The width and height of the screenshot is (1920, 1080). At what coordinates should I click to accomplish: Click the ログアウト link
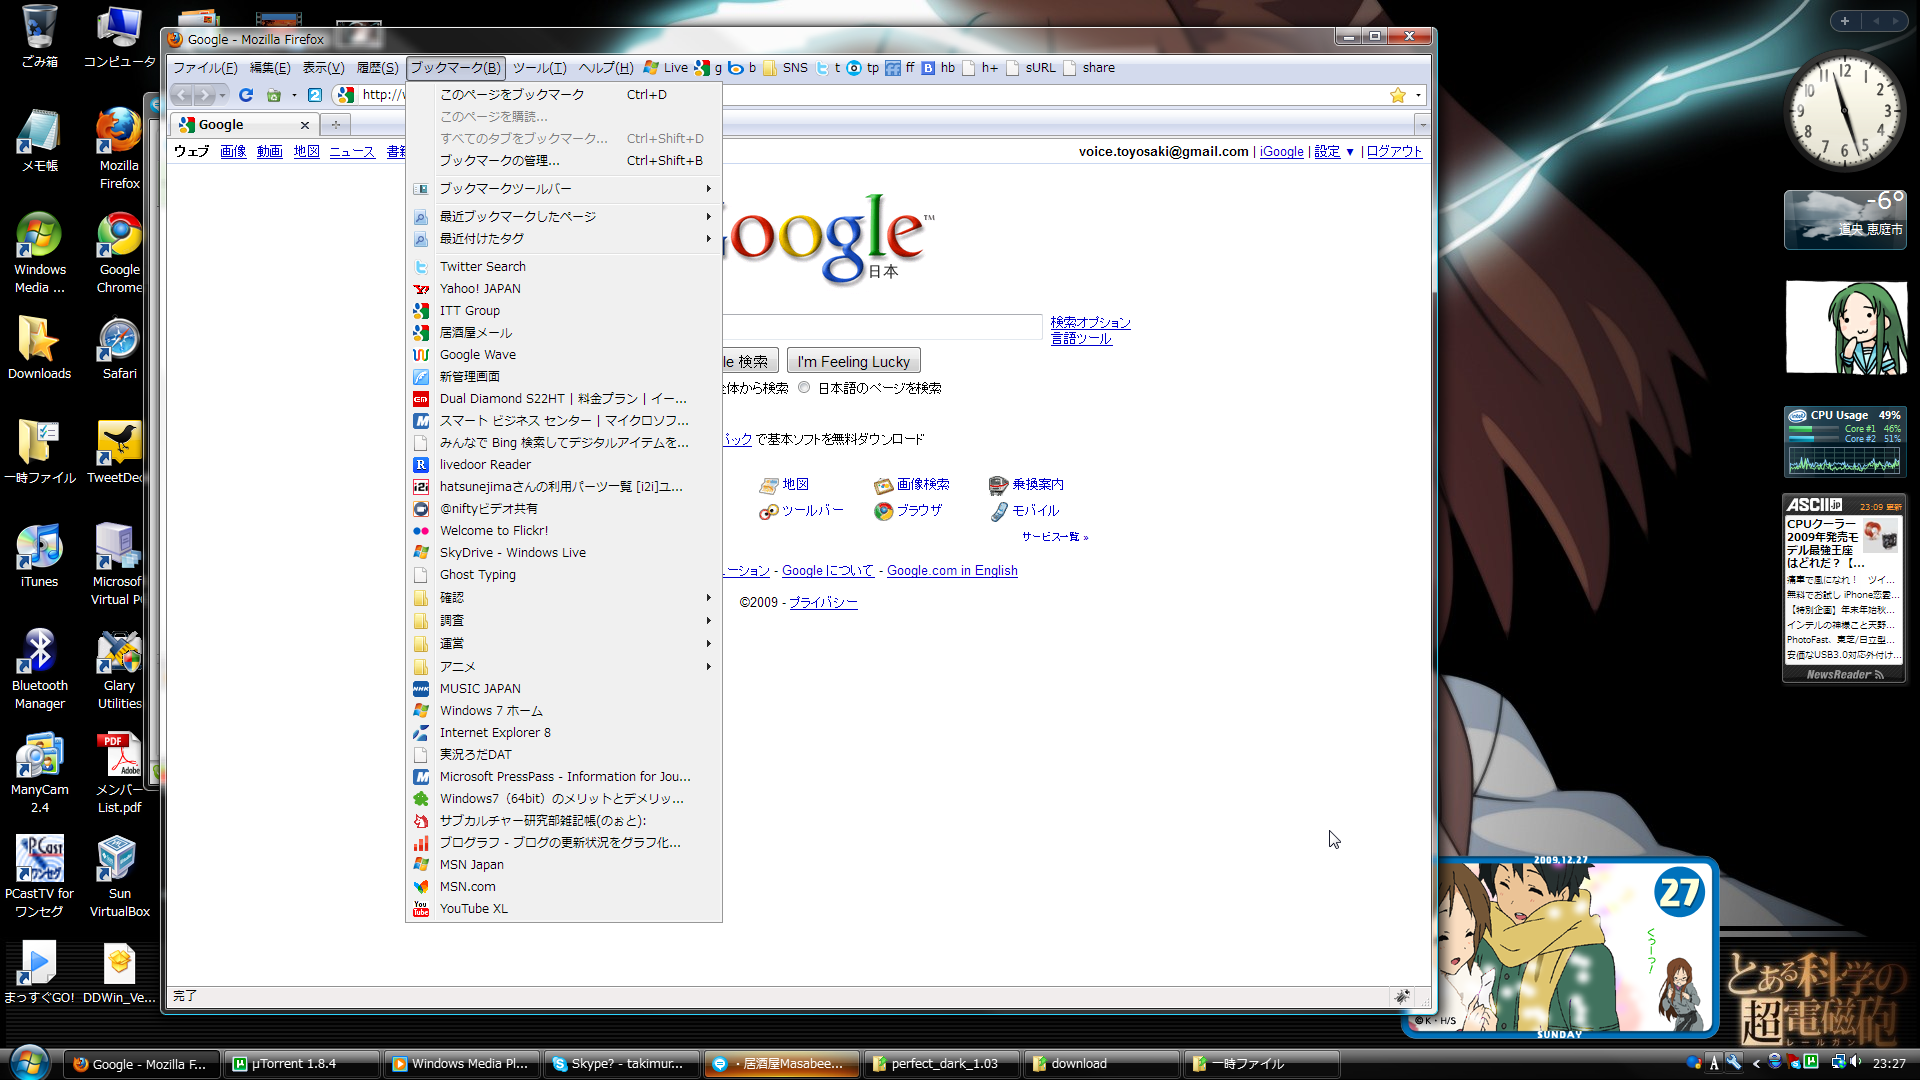tap(1394, 152)
